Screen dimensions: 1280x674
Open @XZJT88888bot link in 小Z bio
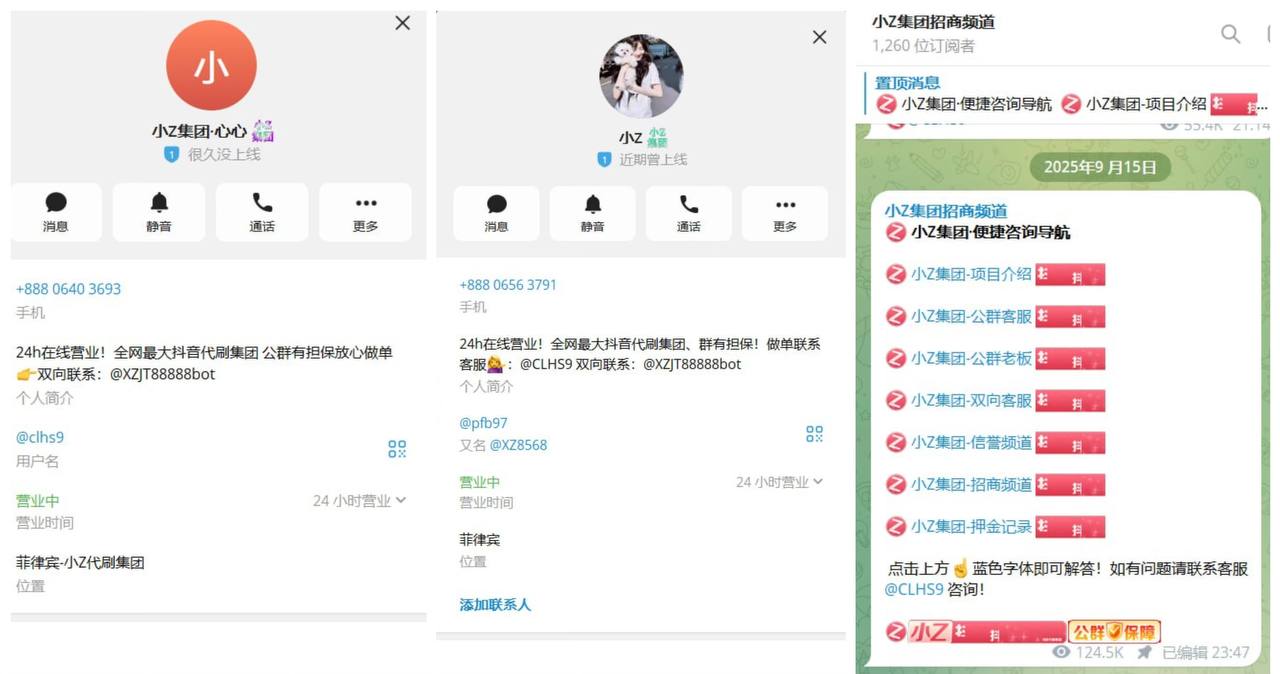(x=692, y=364)
